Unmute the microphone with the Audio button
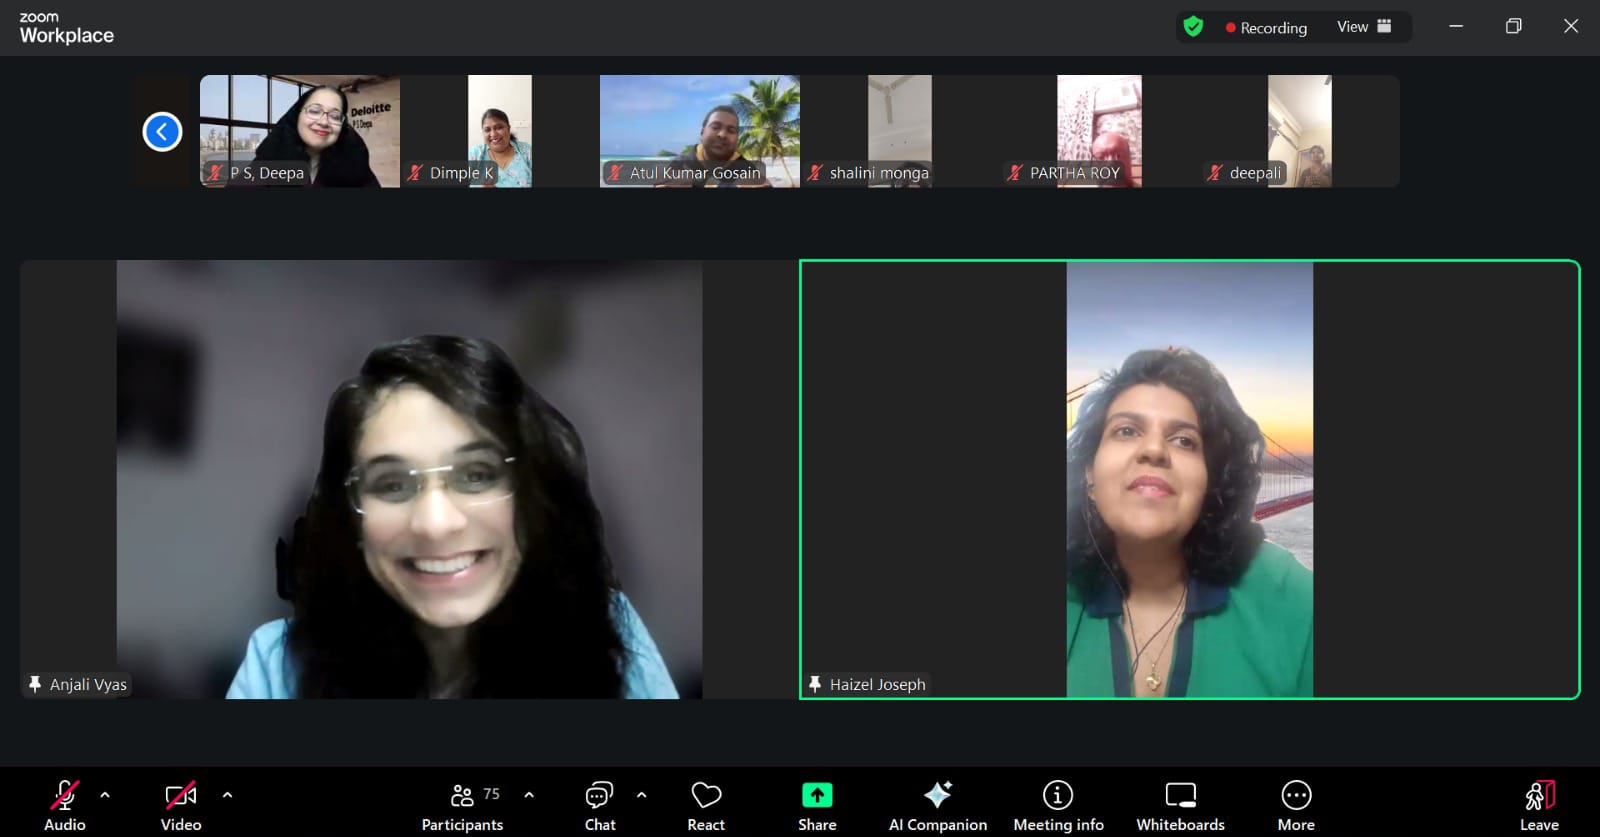The height and width of the screenshot is (837, 1600). coord(65,804)
